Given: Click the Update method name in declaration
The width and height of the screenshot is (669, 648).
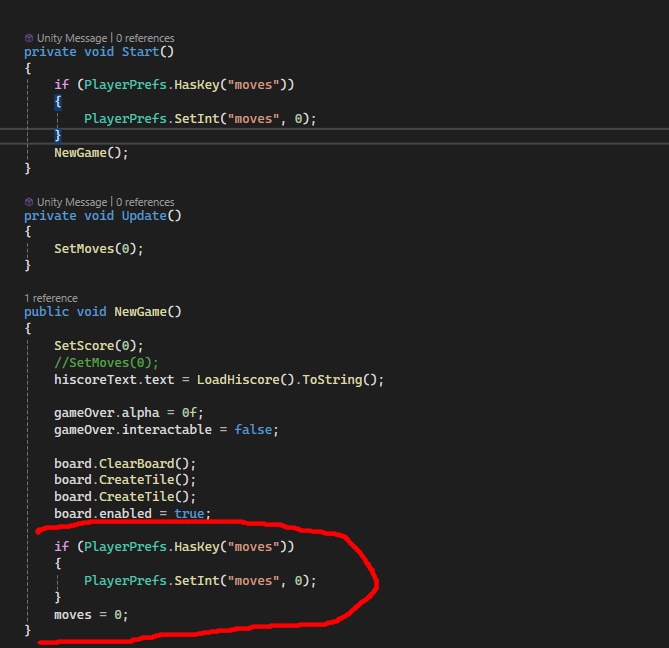Looking at the screenshot, I should coord(144,215).
